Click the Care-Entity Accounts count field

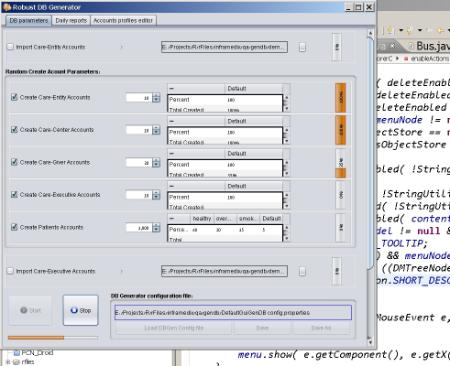tap(139, 98)
